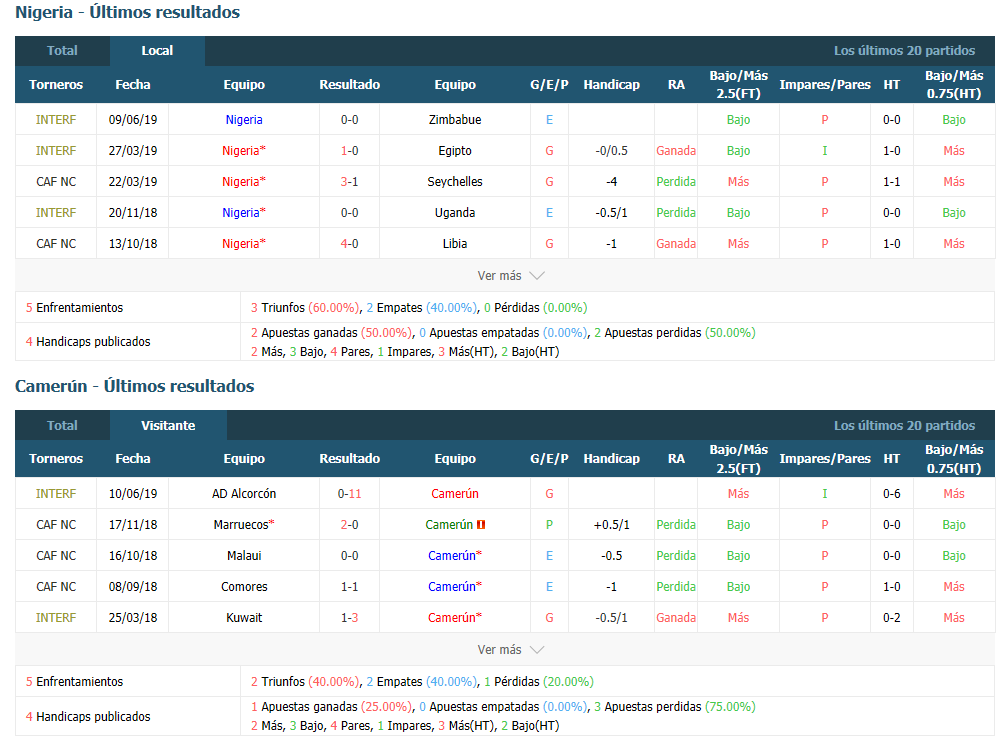Click the 2-0 result of Marruecos
The width and height of the screenshot is (1005, 742).
point(349,525)
